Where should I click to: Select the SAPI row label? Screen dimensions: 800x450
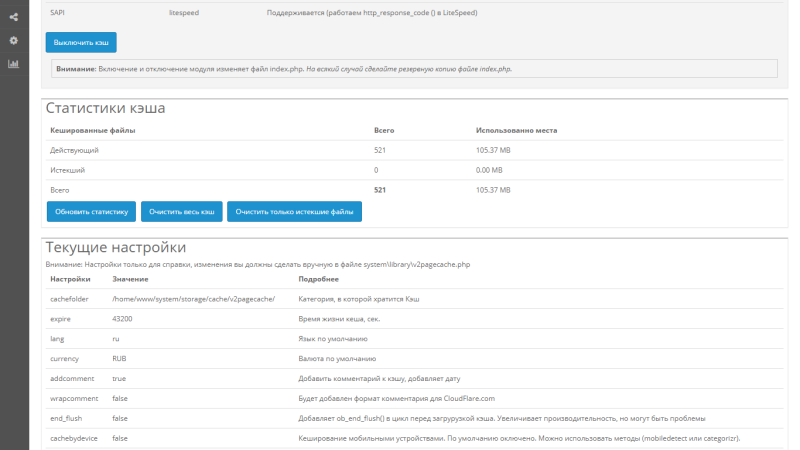click(x=57, y=13)
